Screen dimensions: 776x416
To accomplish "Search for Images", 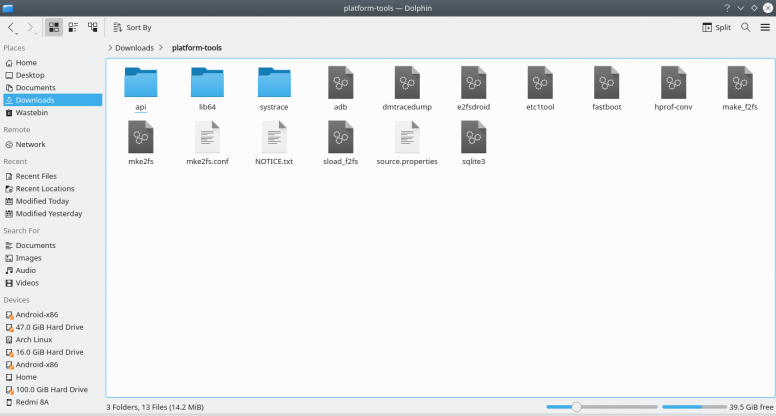I will tap(52, 258).
